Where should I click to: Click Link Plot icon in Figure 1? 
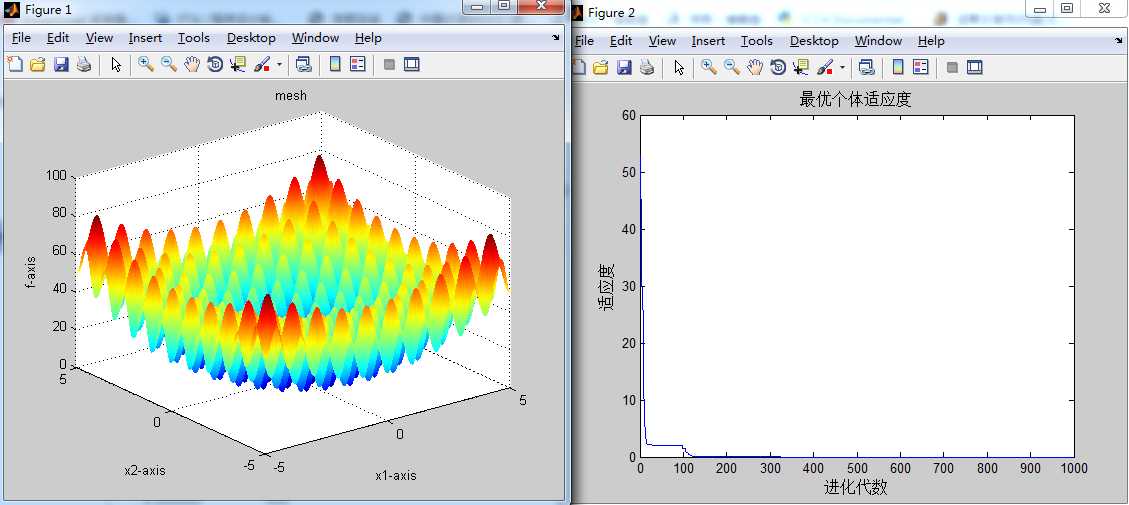tap(304, 65)
